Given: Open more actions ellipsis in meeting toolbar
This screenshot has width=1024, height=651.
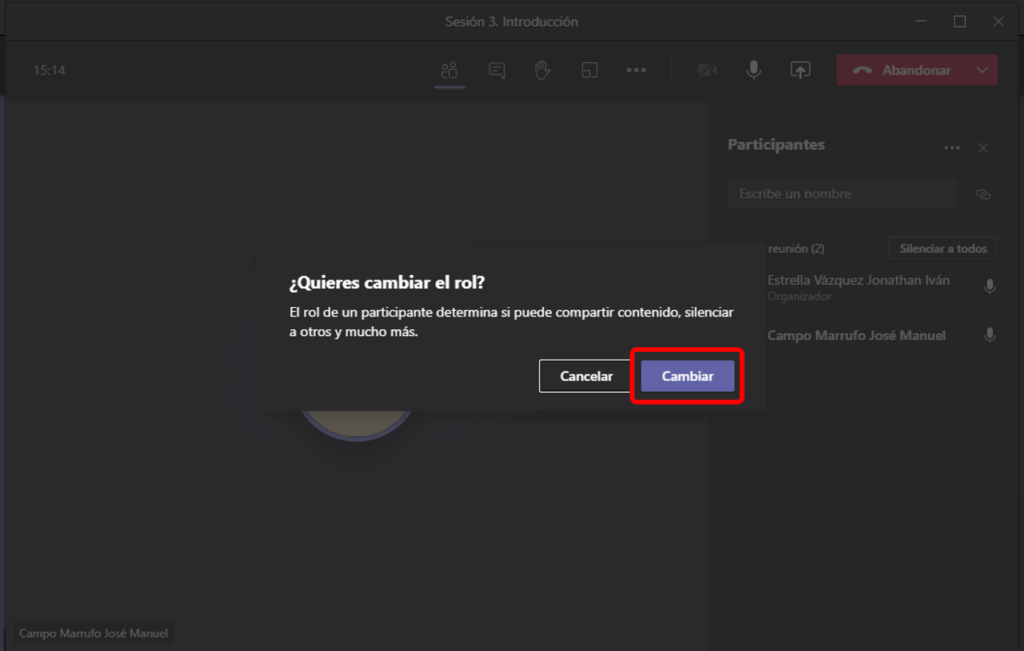Looking at the screenshot, I should [636, 70].
